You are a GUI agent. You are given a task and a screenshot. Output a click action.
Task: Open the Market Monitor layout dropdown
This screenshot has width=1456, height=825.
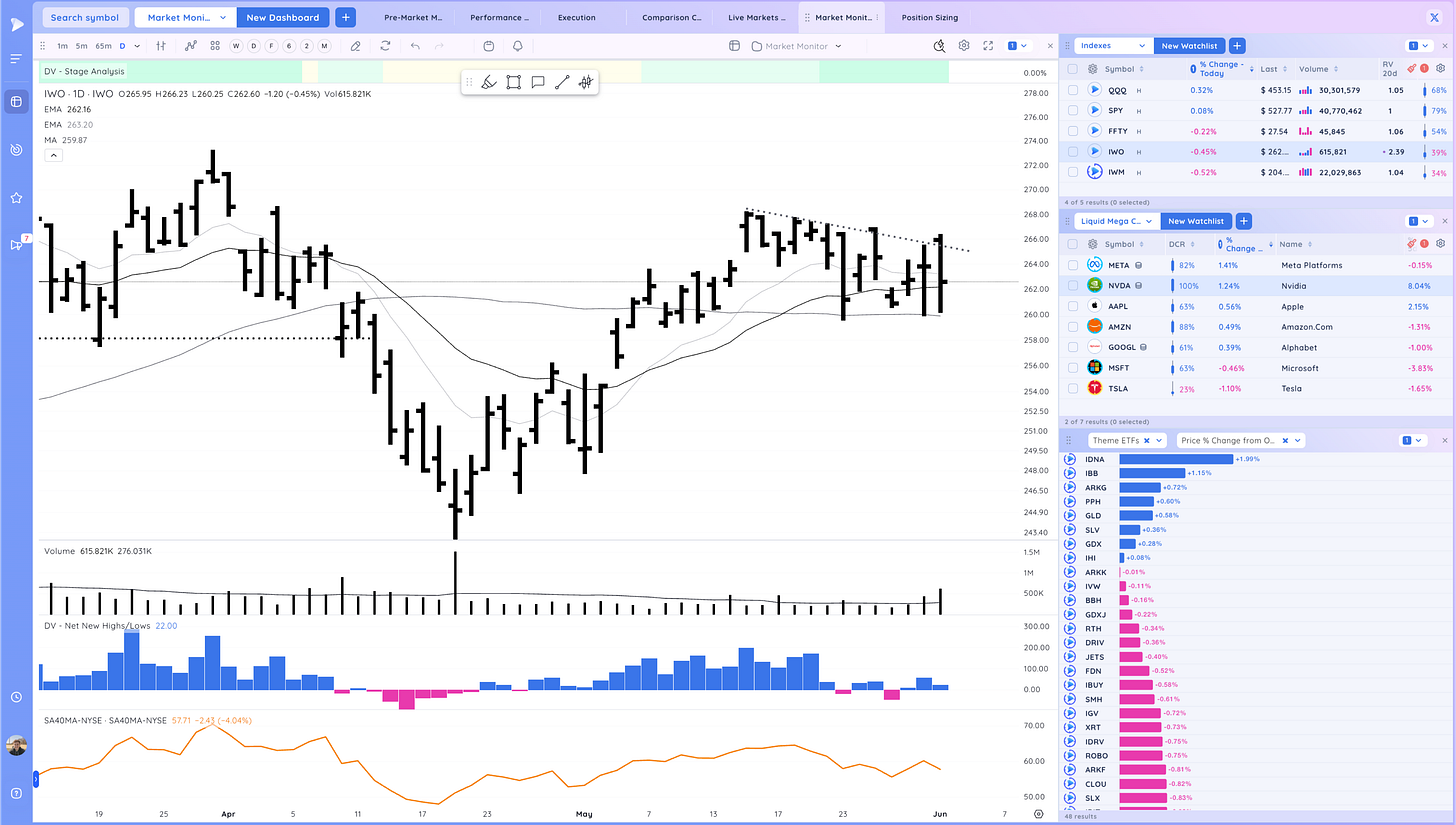(797, 46)
